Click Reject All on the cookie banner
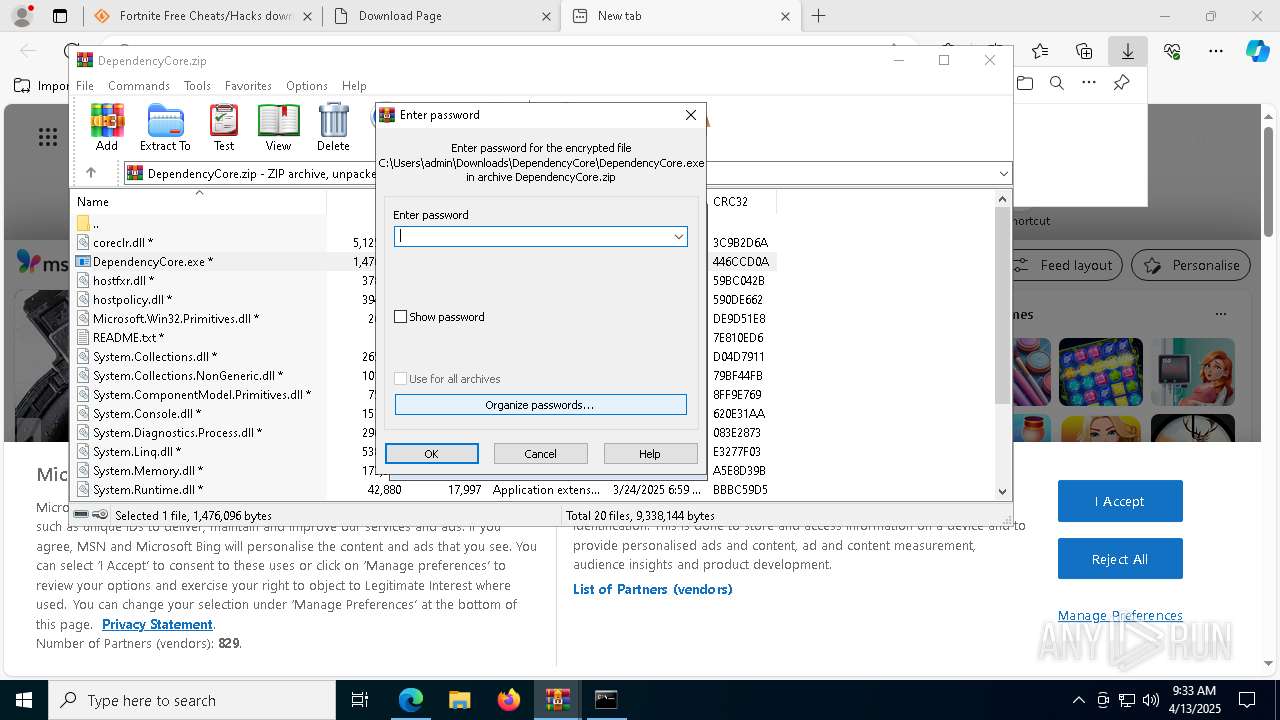The width and height of the screenshot is (1280, 720). pos(1120,559)
